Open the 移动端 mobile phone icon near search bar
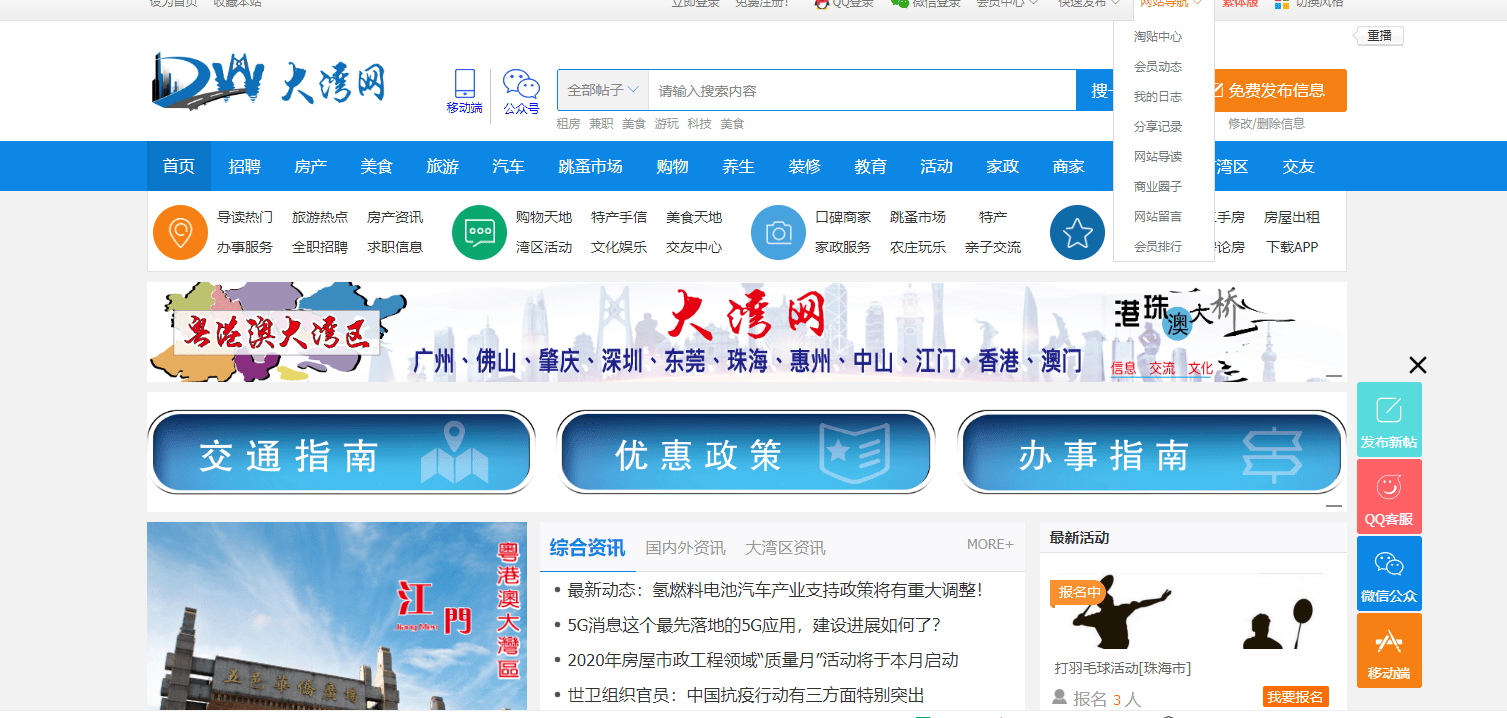 click(x=464, y=85)
